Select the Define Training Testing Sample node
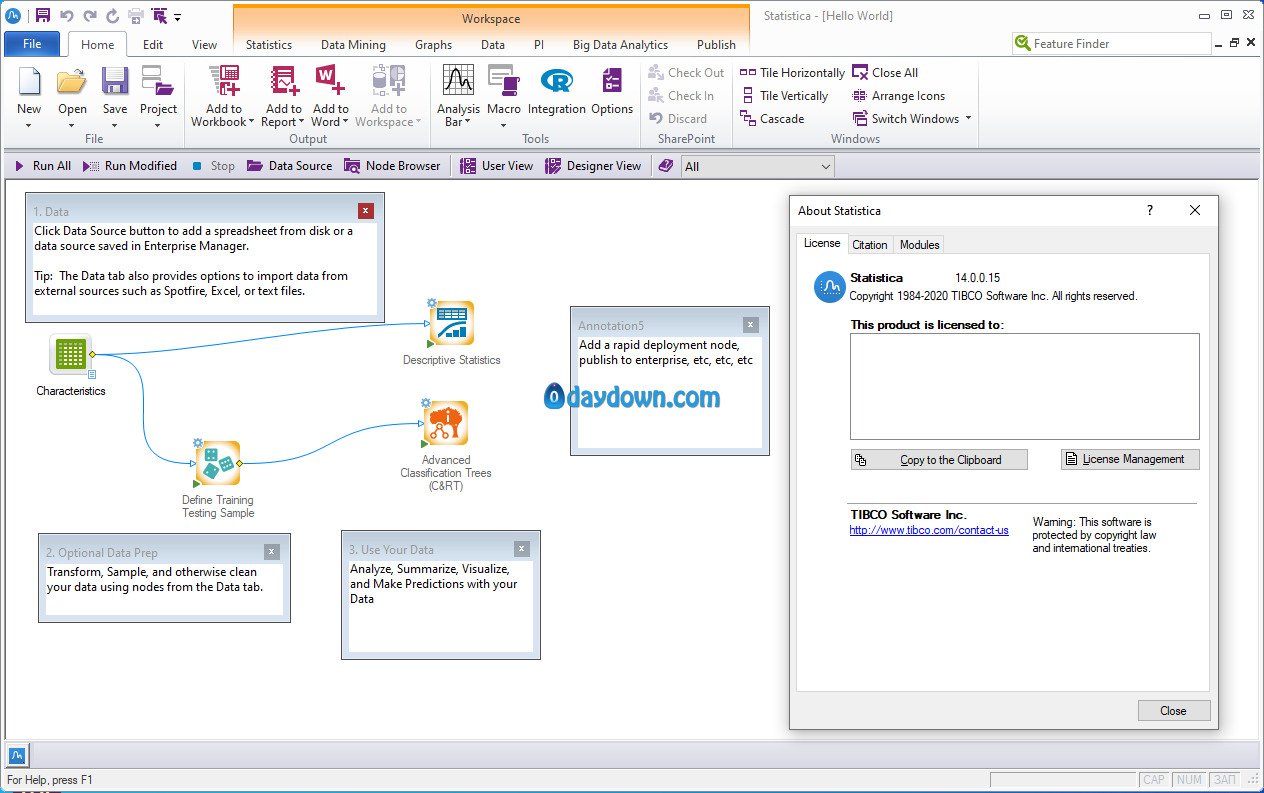Screen dimensions: 1264x793 click(x=218, y=464)
